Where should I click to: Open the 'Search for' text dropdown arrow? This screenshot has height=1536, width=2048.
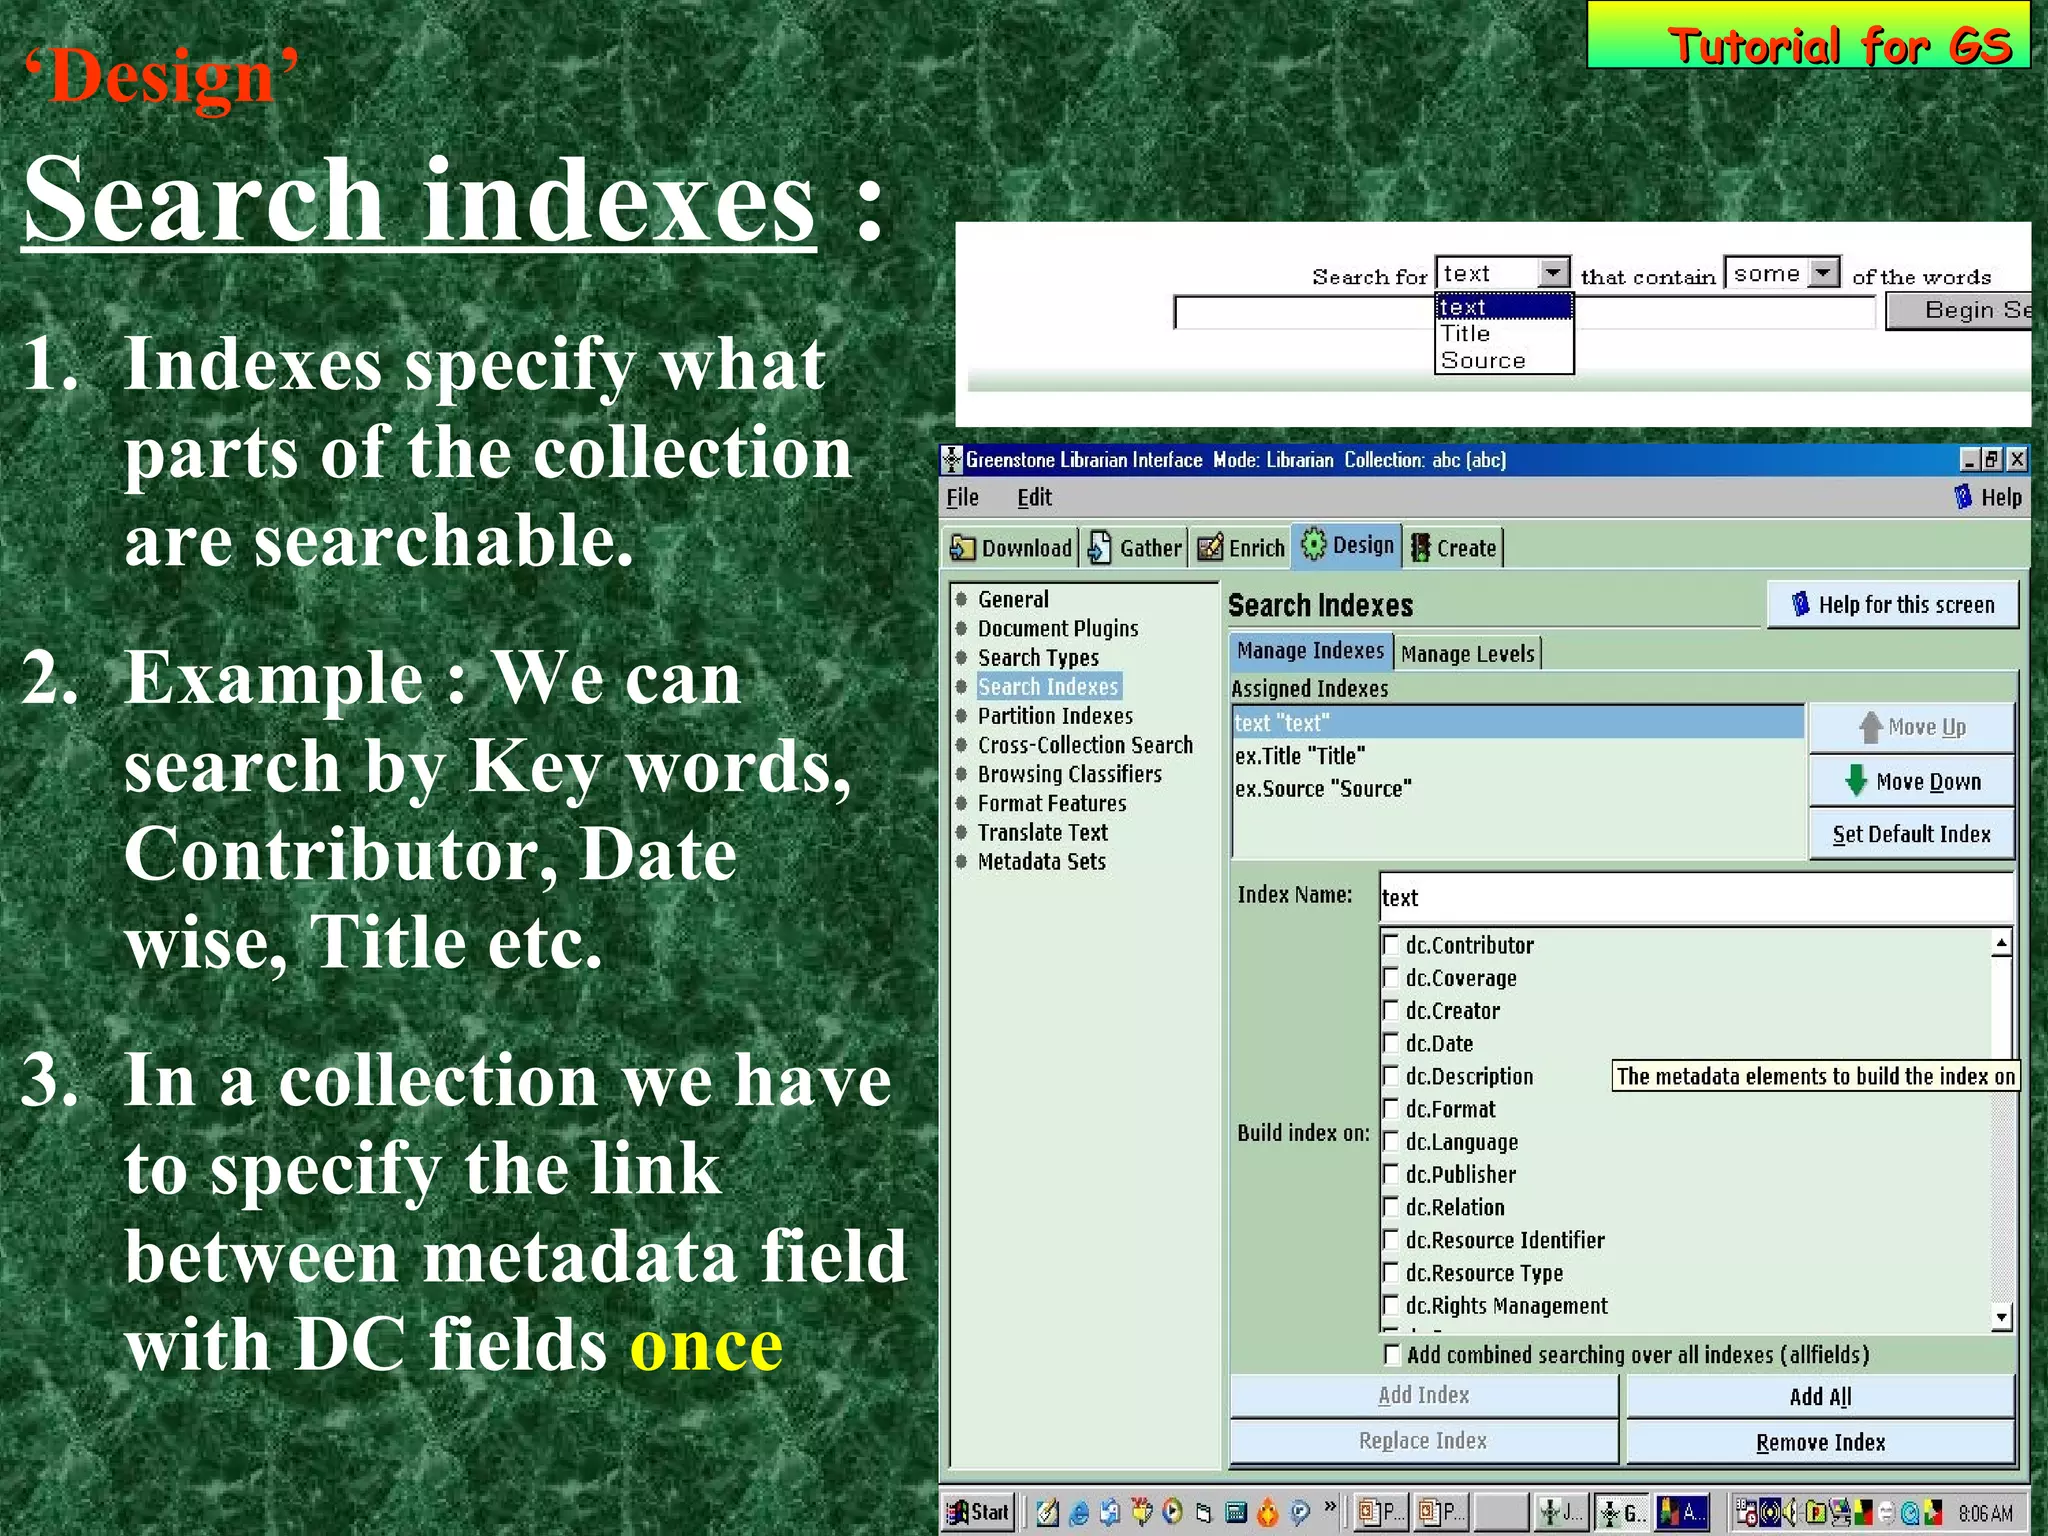[1553, 273]
